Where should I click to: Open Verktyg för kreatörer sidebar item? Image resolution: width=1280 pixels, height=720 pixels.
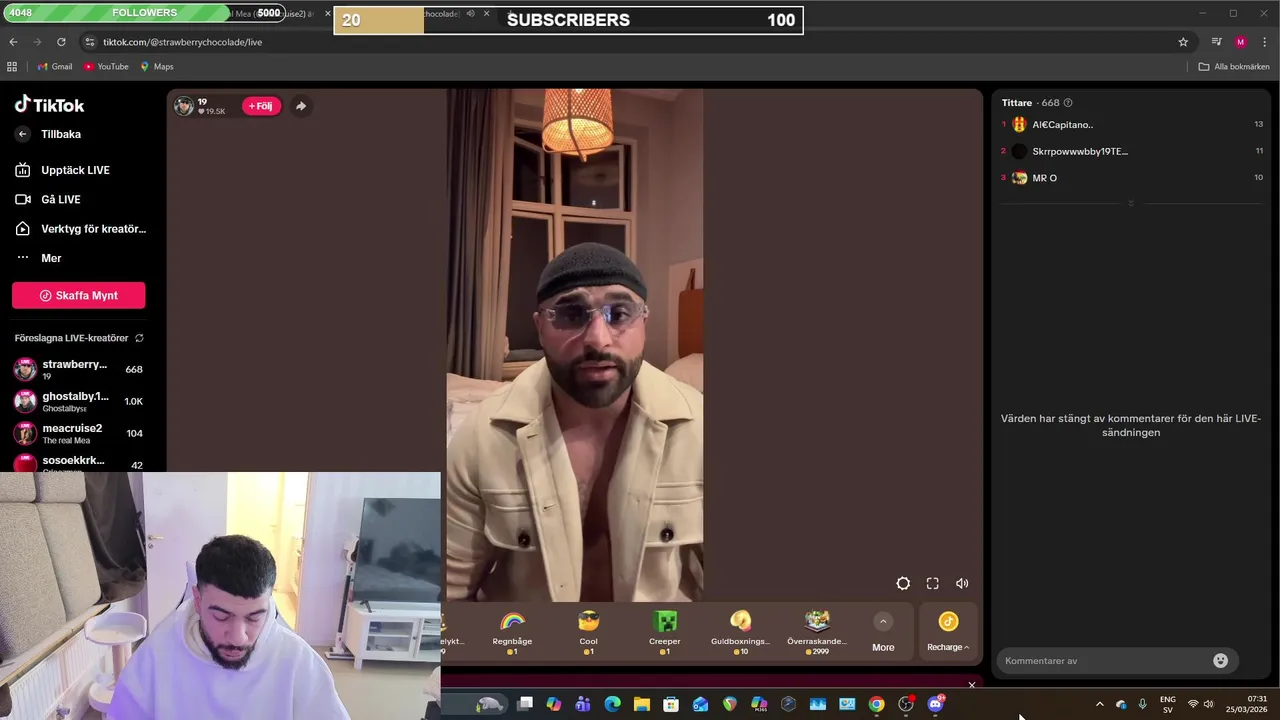[x=80, y=229]
